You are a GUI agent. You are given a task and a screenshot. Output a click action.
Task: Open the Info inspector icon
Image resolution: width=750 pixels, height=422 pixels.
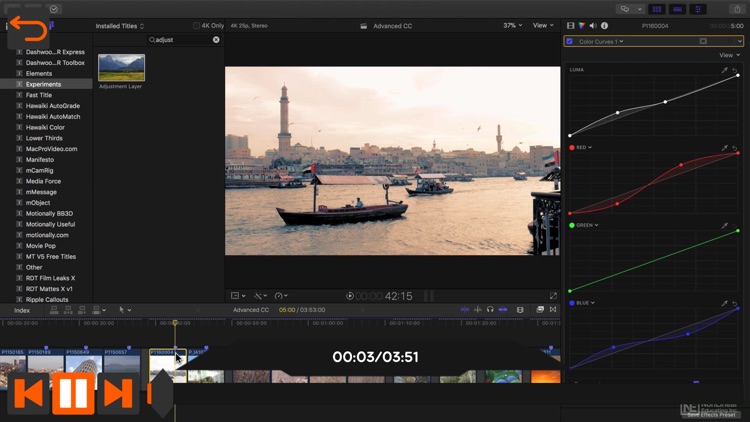click(x=605, y=26)
